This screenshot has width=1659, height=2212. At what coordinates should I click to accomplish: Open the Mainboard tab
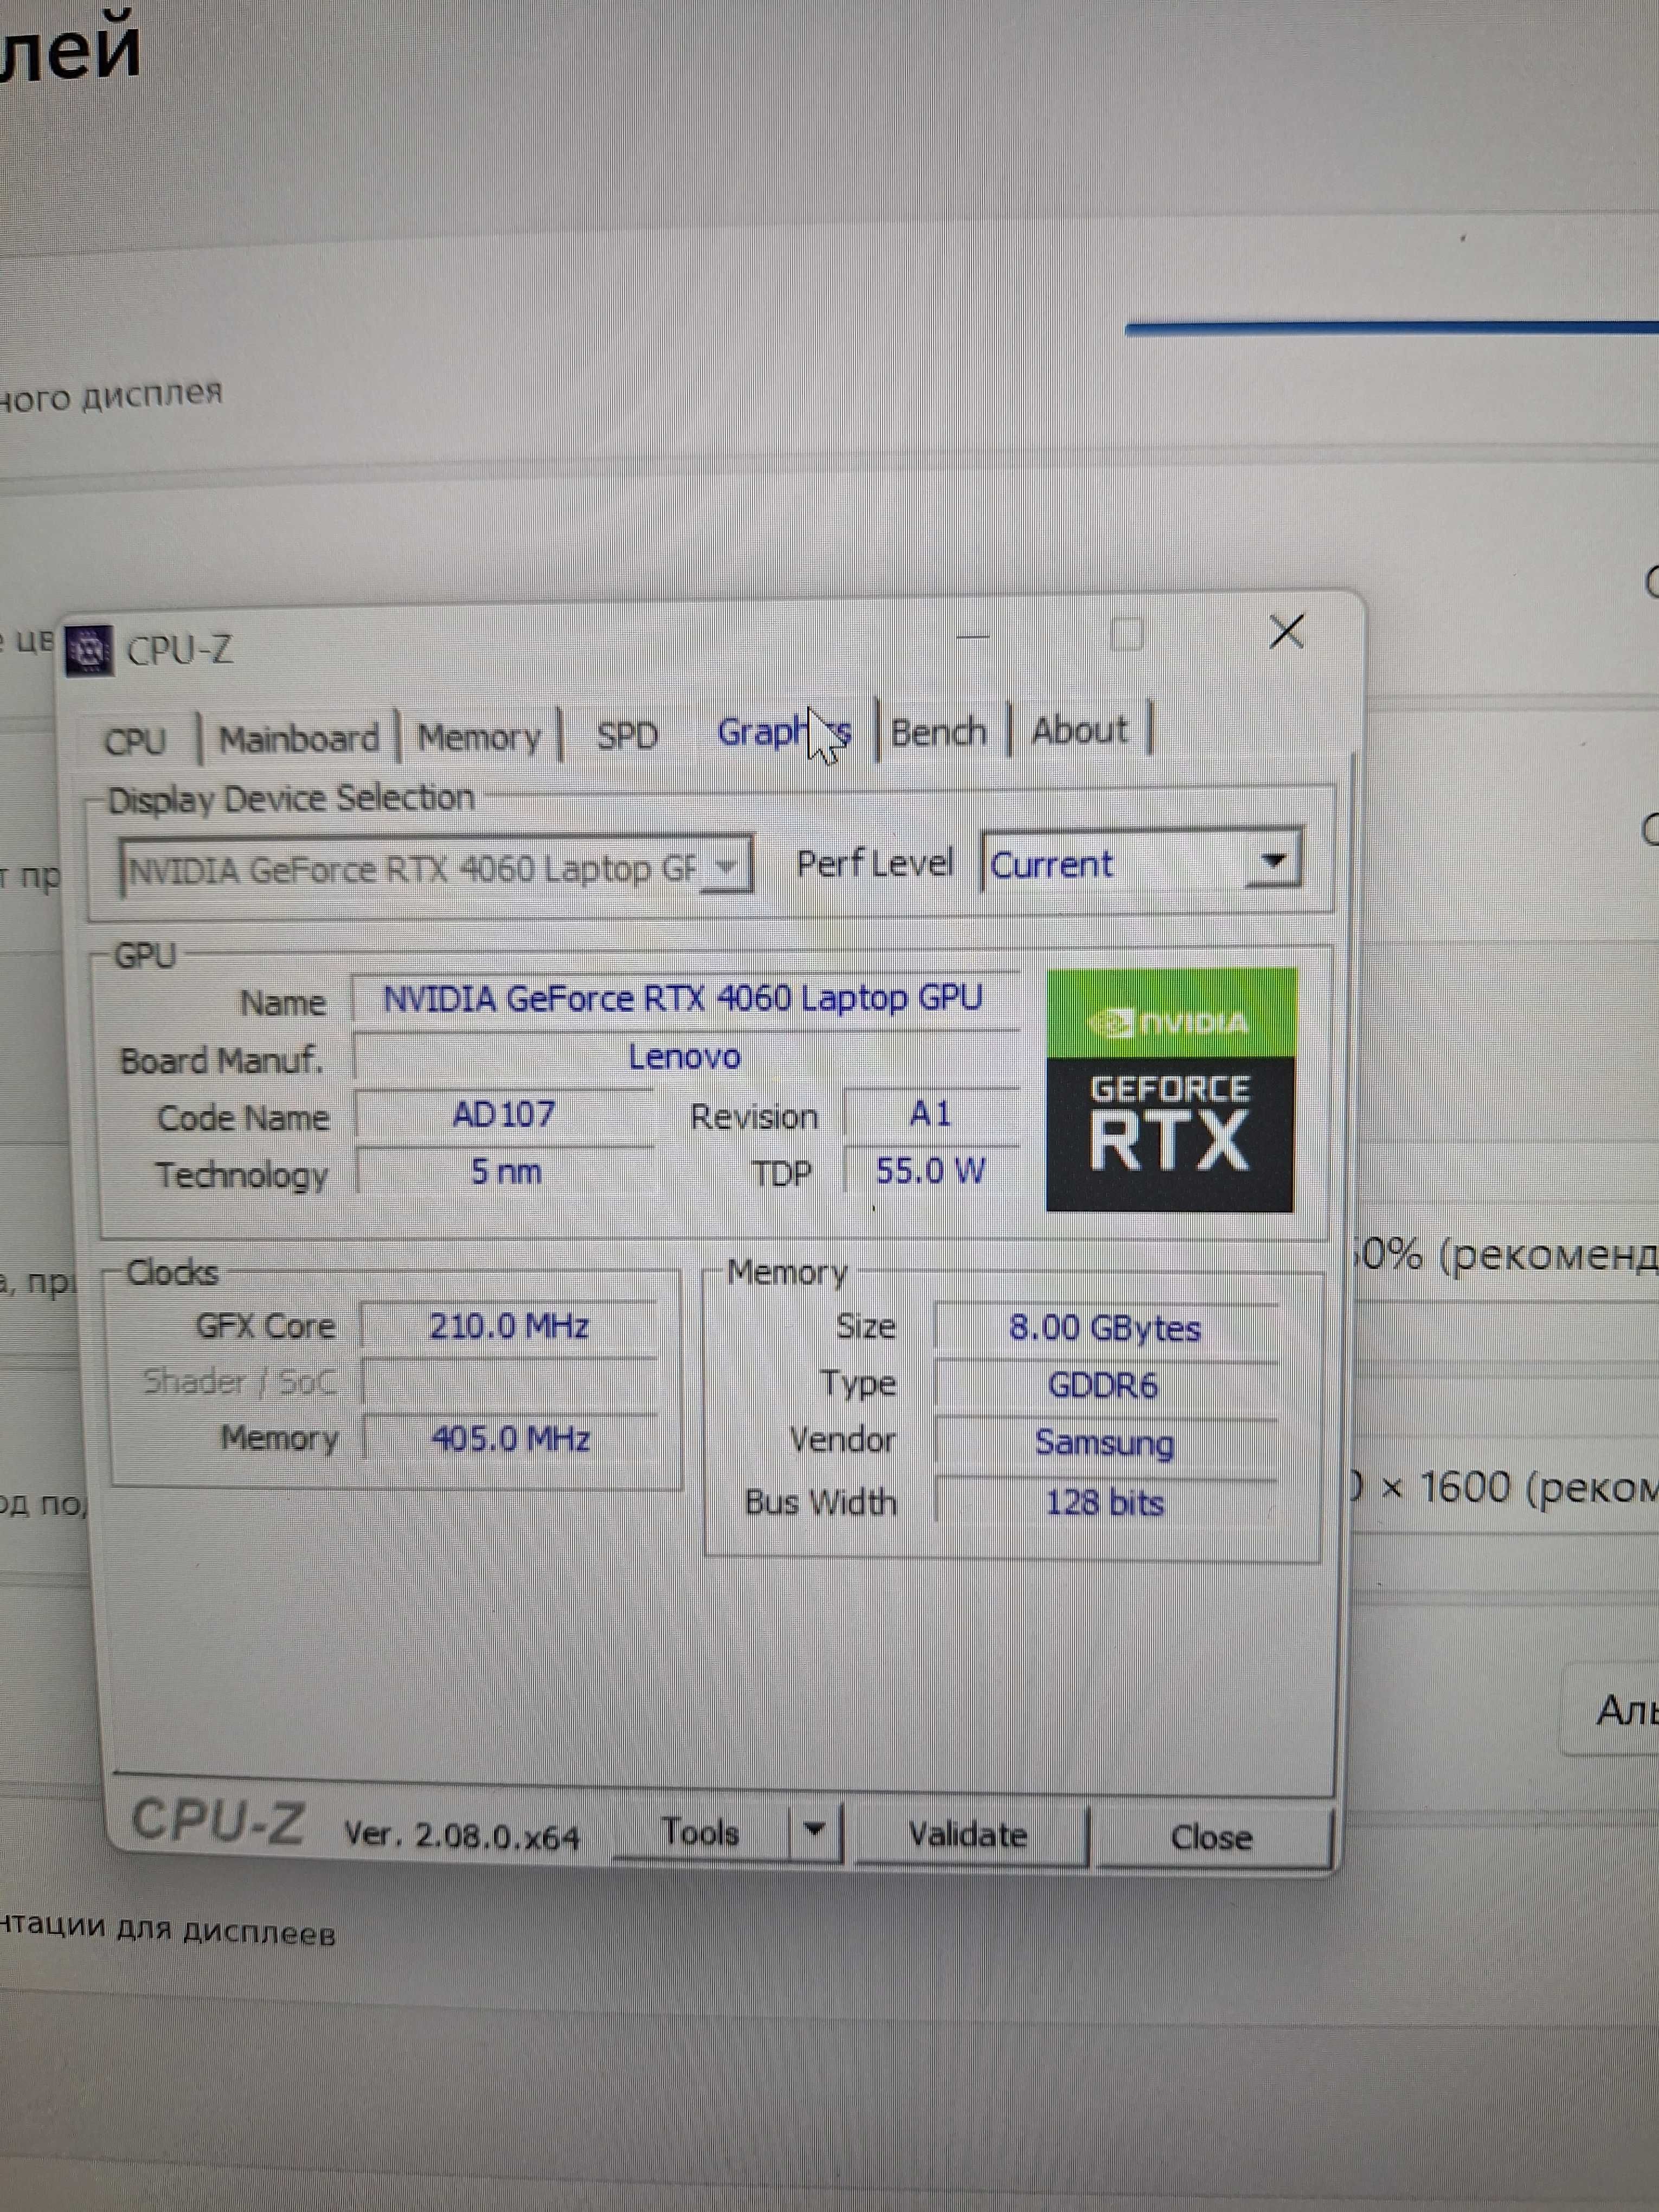point(299,739)
